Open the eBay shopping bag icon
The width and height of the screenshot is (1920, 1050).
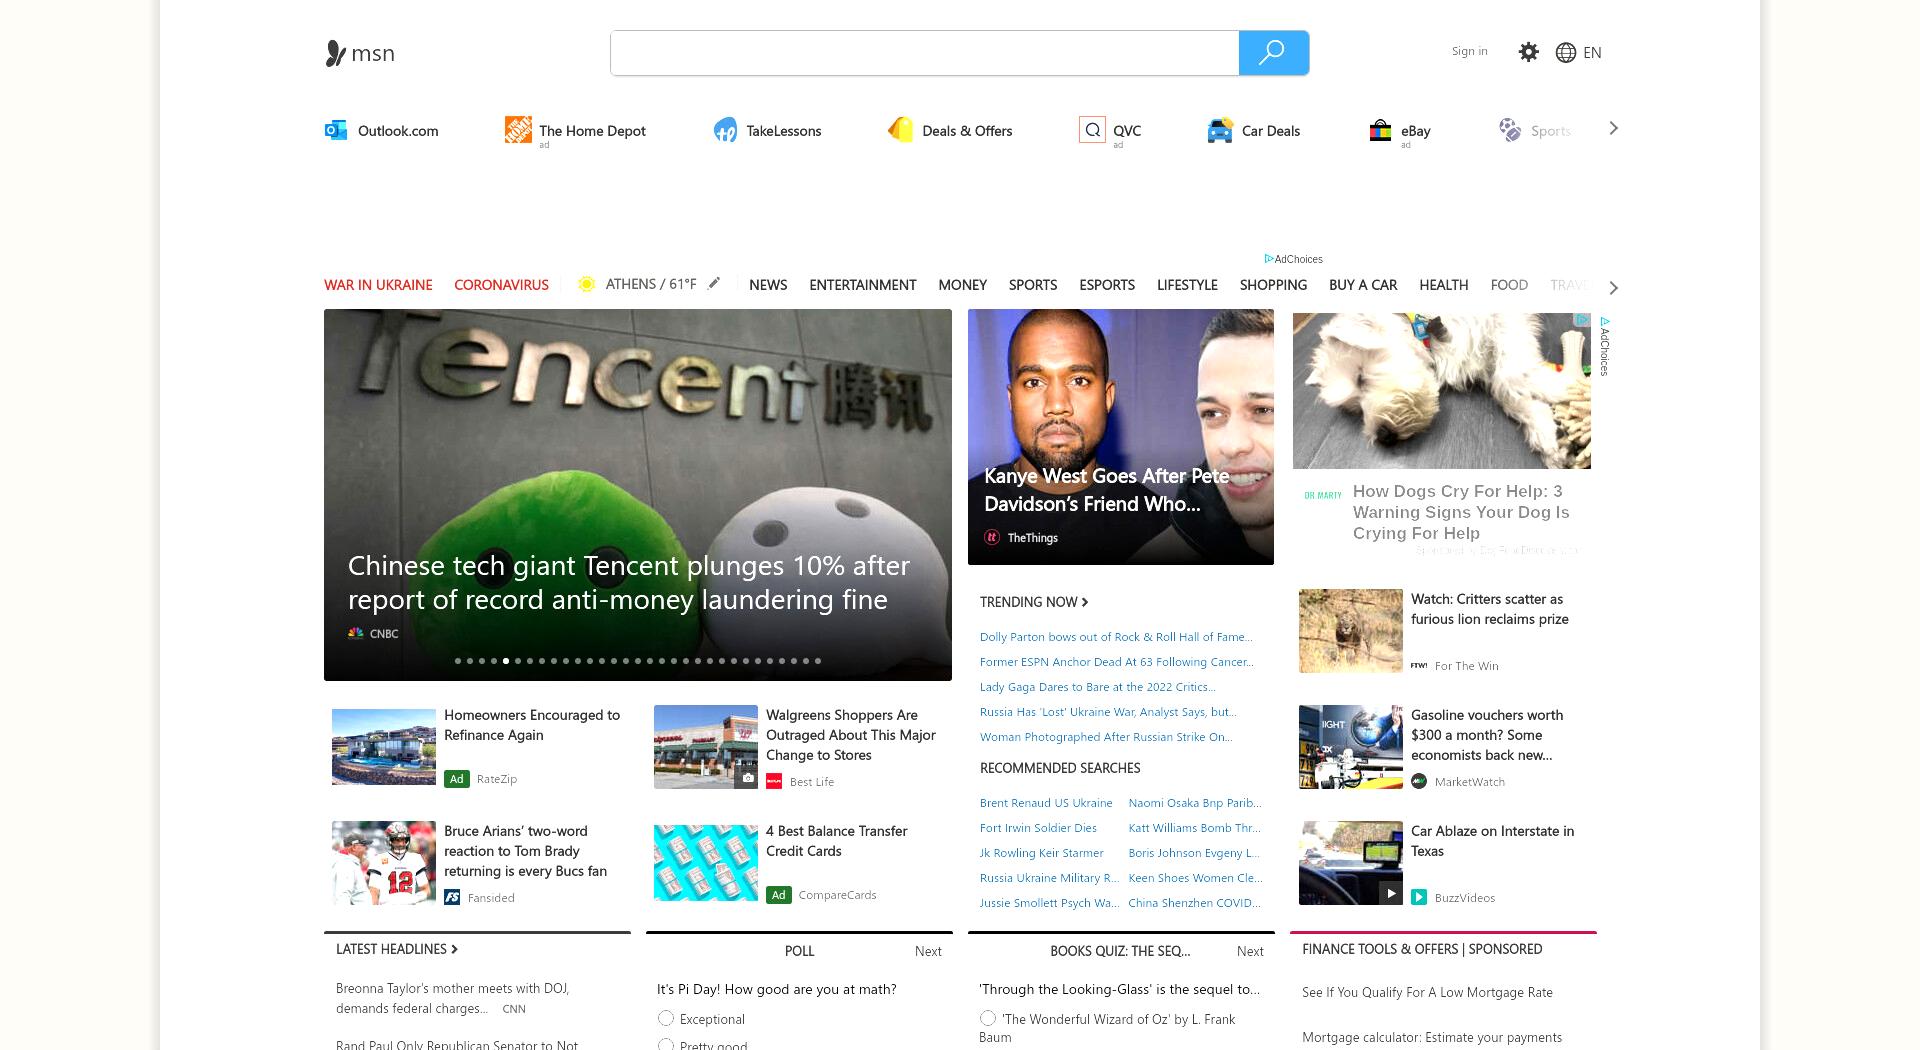tap(1380, 130)
